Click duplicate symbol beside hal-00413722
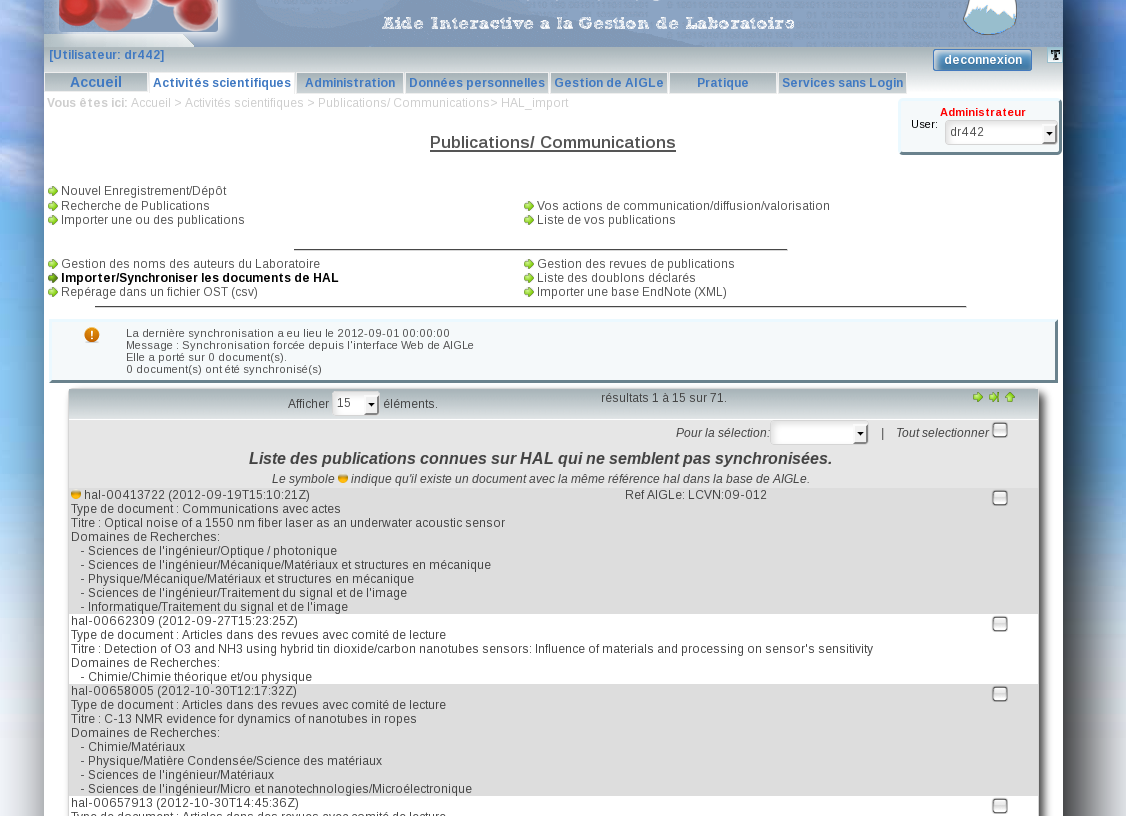Image resolution: width=1126 pixels, height=816 pixels. (x=76, y=495)
